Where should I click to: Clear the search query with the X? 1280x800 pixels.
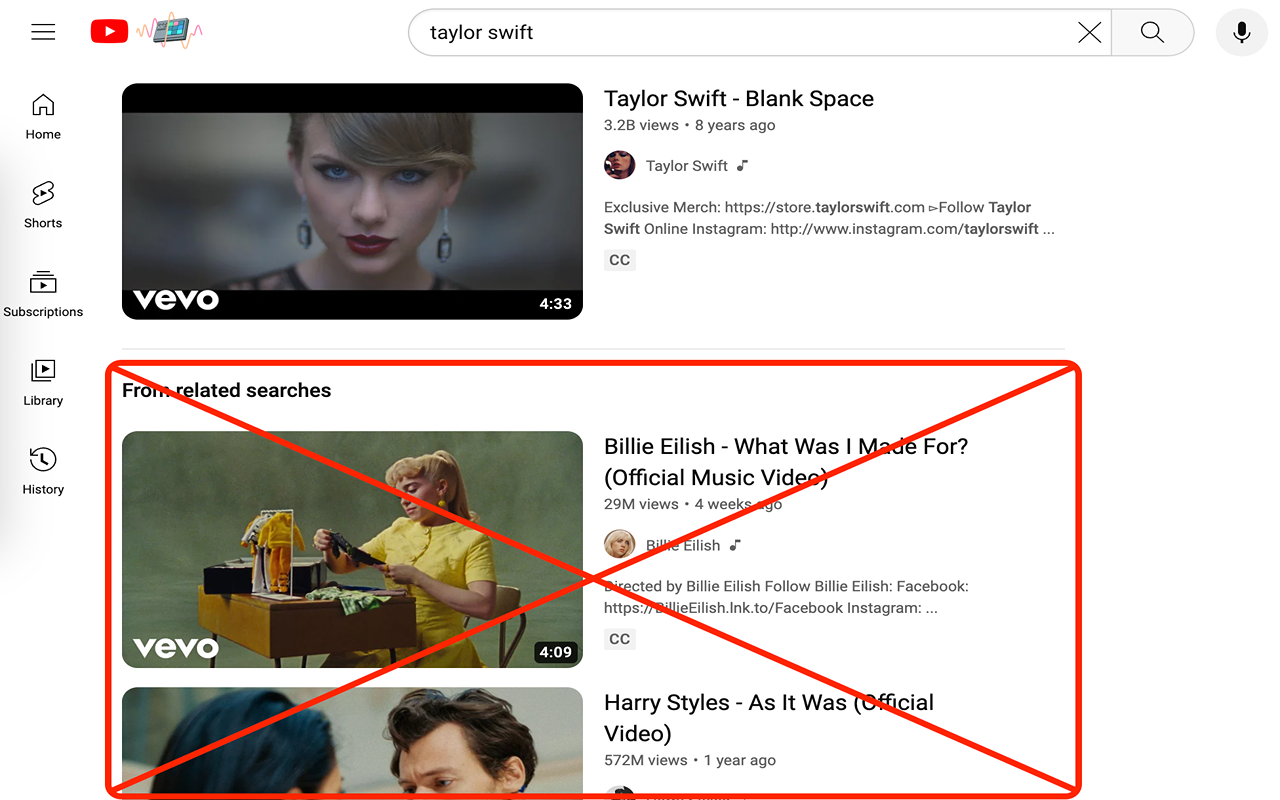point(1089,32)
